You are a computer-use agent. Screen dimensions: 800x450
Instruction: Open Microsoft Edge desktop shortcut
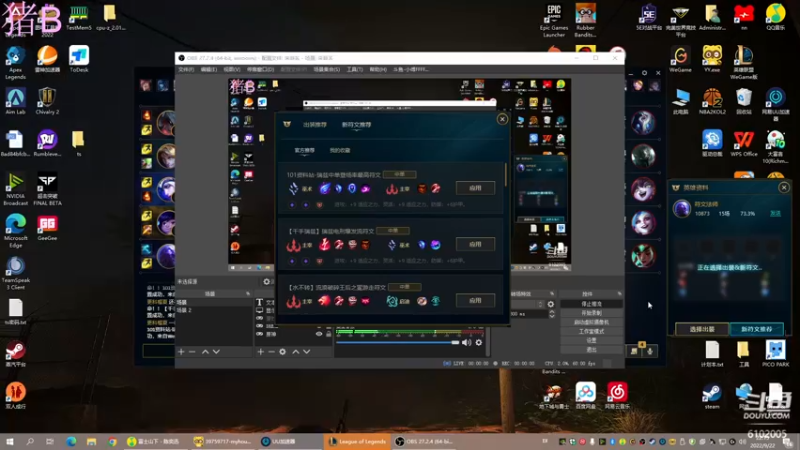coord(15,231)
